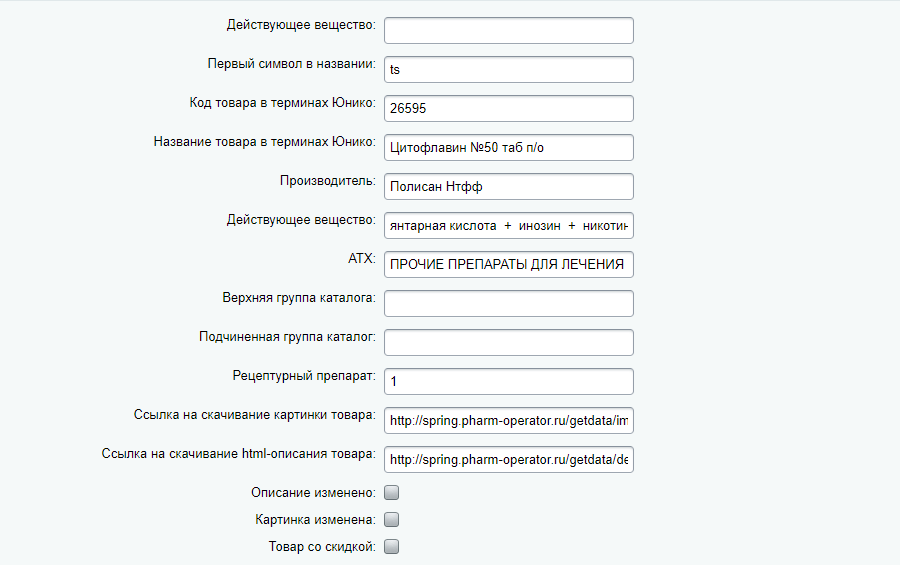This screenshot has height=565, width=900.
Task: Click the Производитель: label text
Action: 328,181
